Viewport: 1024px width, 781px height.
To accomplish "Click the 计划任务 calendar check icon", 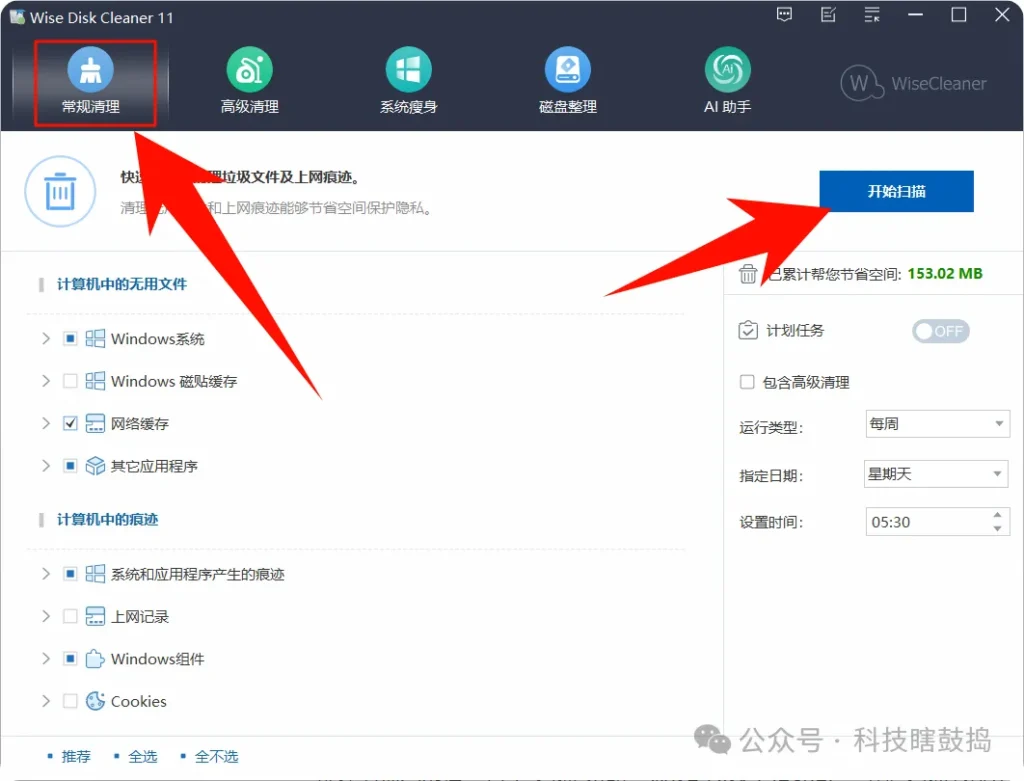I will (x=748, y=330).
